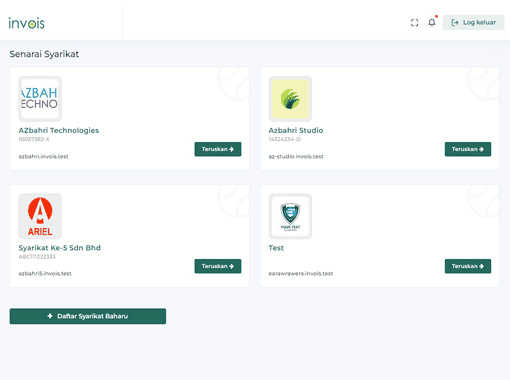Click the azbahri.invois.test domain text

[x=43, y=156]
